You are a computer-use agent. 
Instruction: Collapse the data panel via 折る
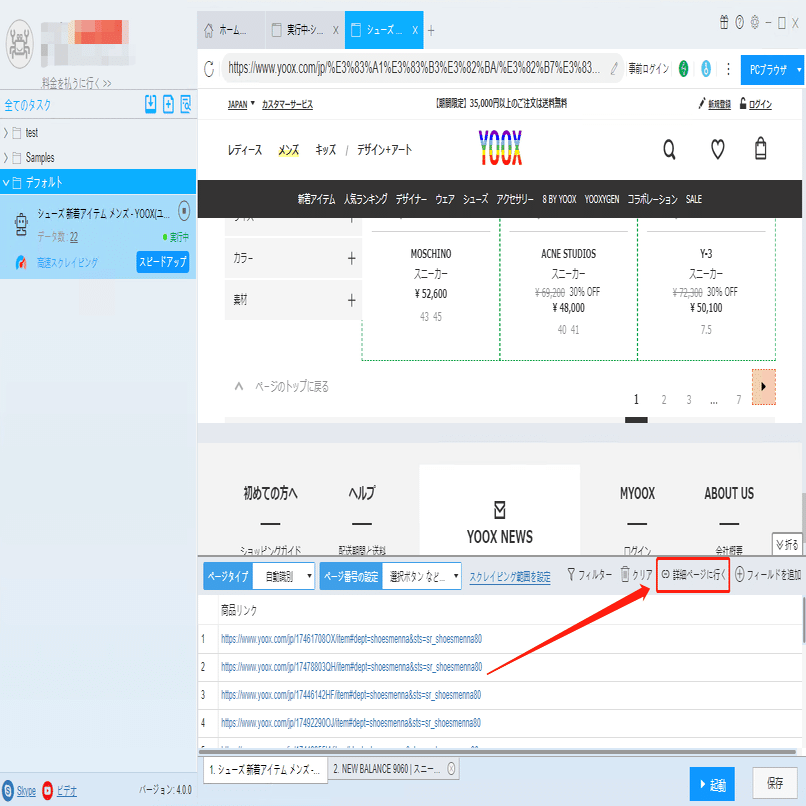786,545
